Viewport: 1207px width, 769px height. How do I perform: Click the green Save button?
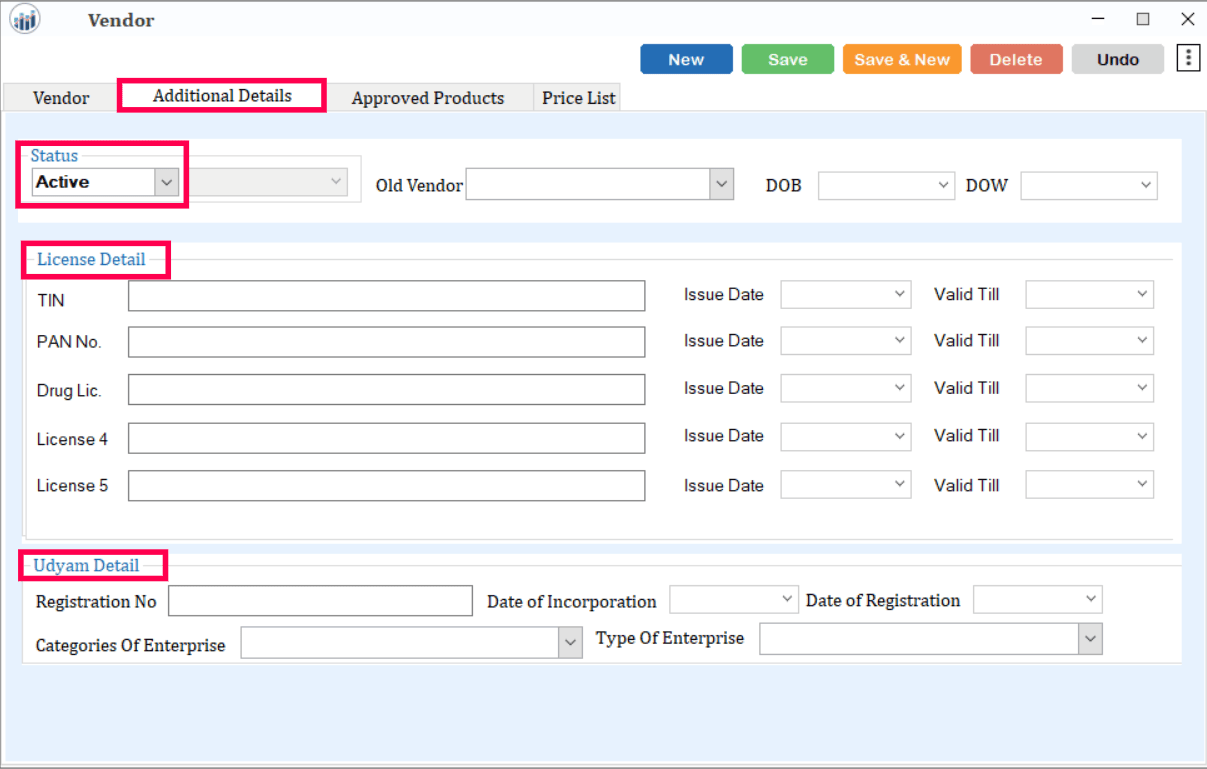[x=787, y=59]
